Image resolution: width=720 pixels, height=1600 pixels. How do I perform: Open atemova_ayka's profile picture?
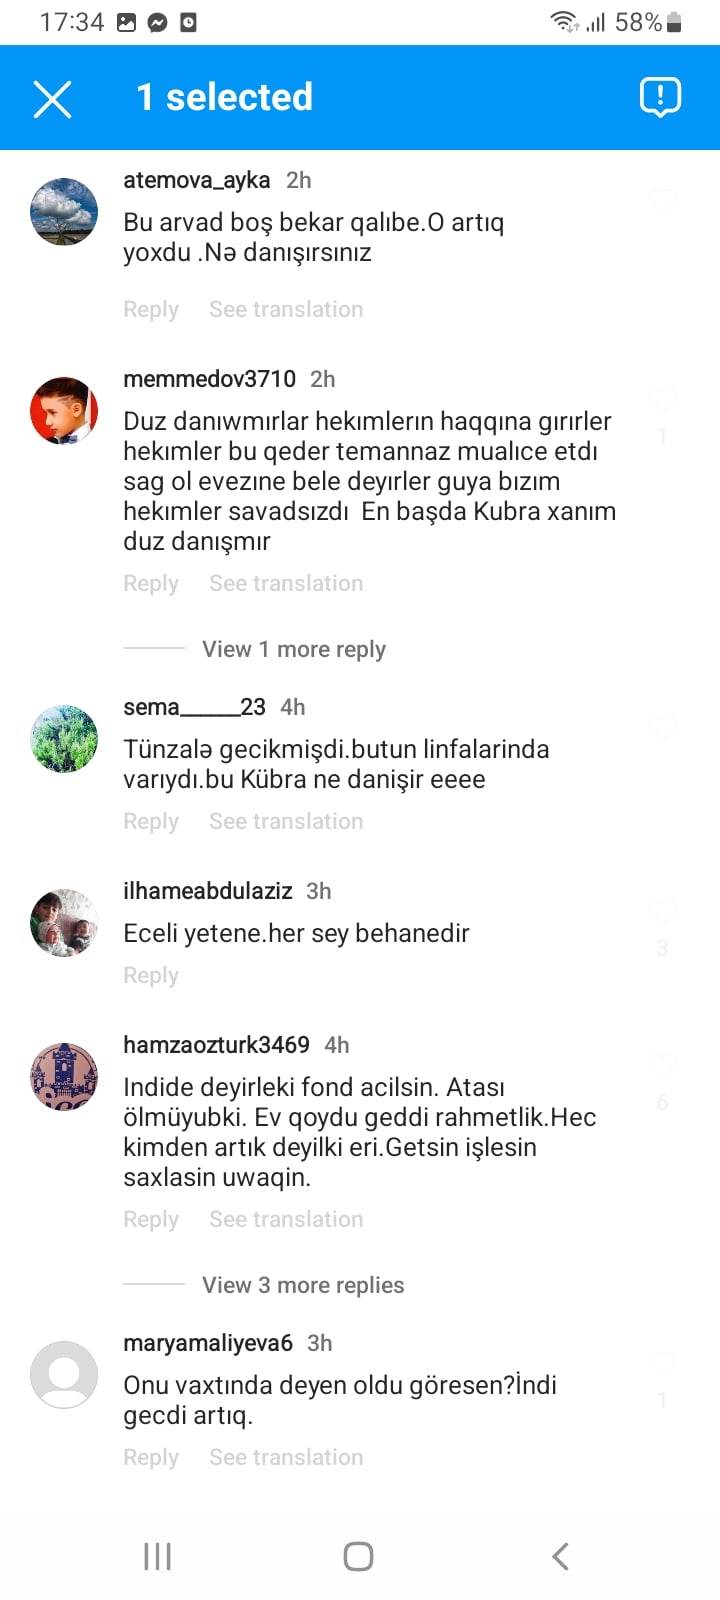click(x=64, y=212)
